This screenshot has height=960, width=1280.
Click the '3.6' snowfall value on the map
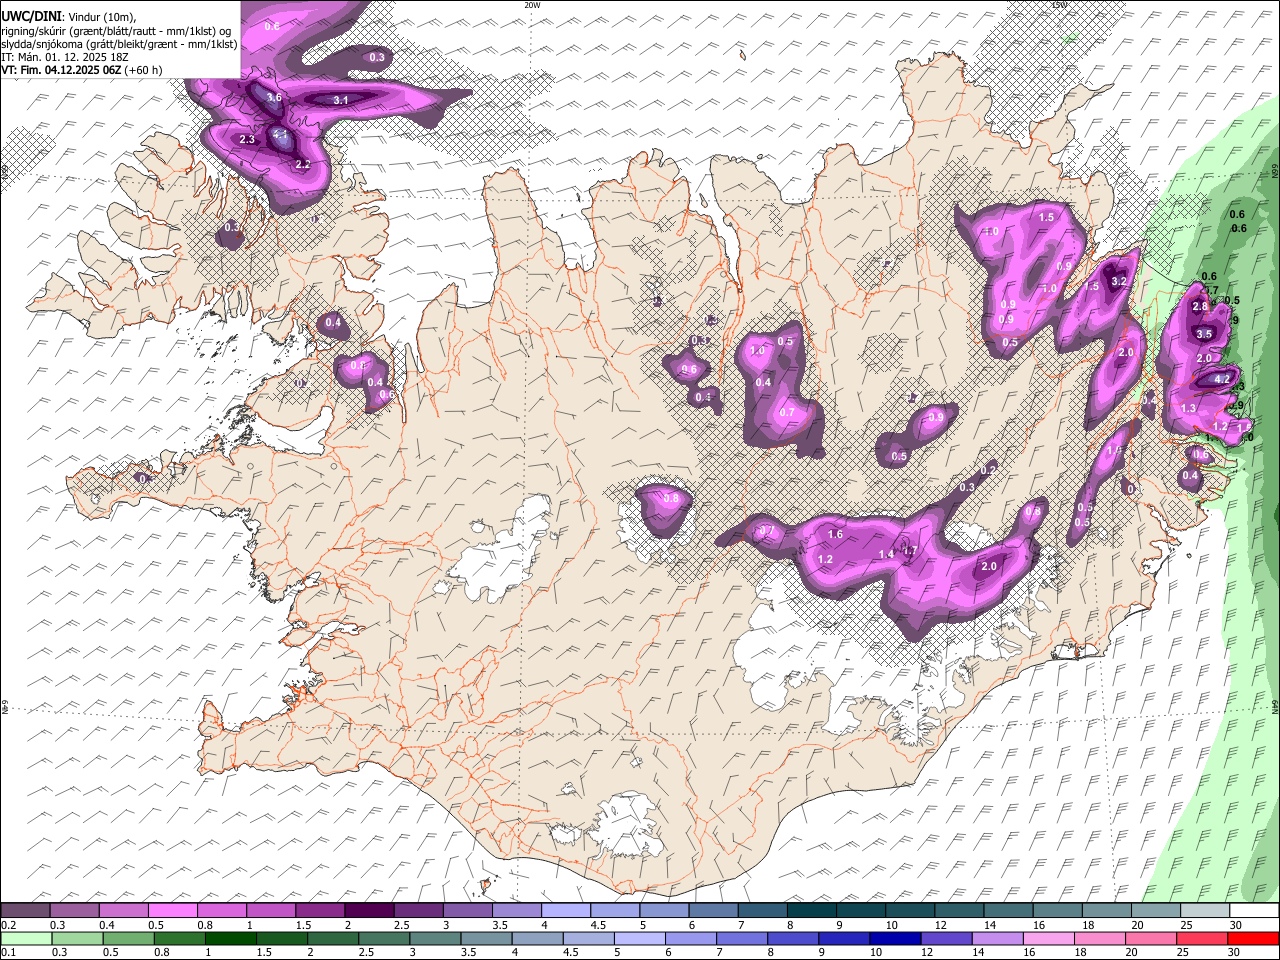(274, 98)
